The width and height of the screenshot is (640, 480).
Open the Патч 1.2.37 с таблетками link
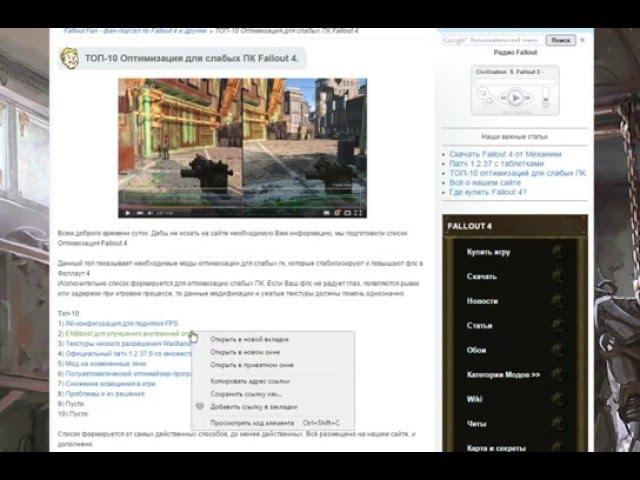(496, 163)
